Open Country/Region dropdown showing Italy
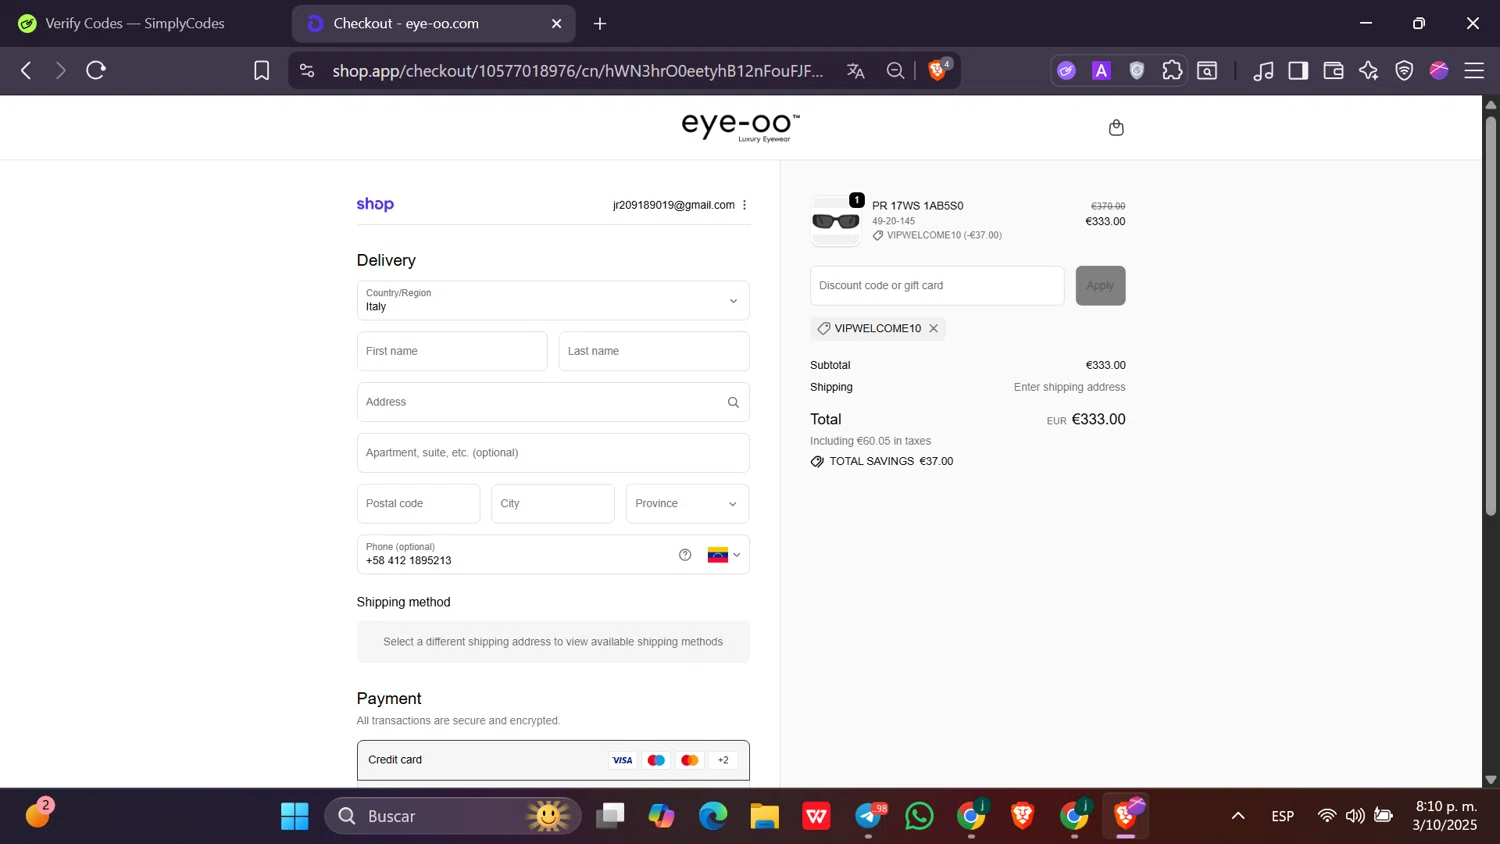This screenshot has width=1500, height=844. (553, 300)
